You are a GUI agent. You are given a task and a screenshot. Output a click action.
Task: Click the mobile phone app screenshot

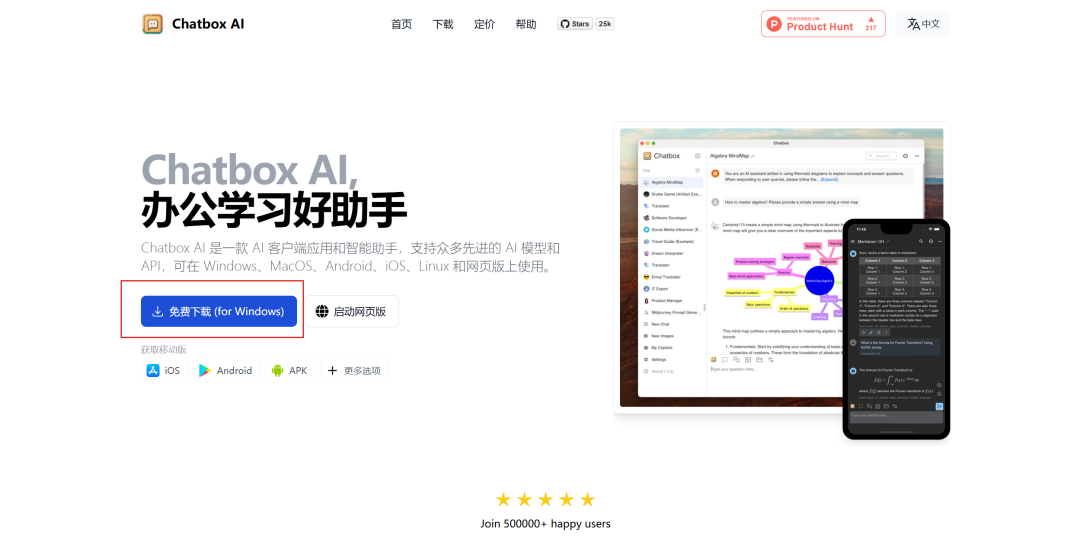pyautogui.click(x=896, y=329)
